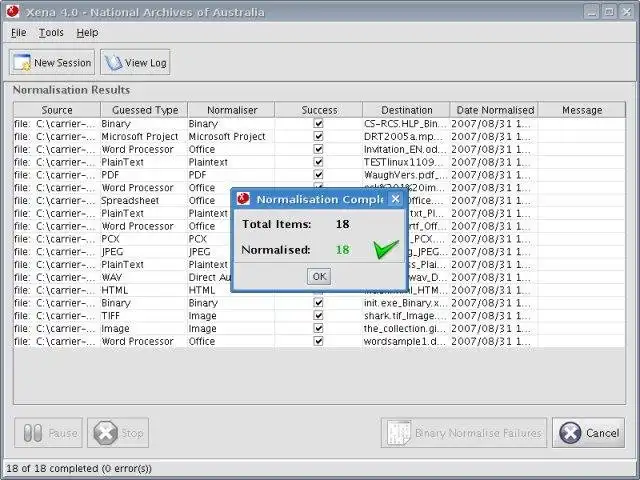This screenshot has width=640, height=480.
Task: Click destination cell TESTlinux1109...
Action: pos(406,162)
